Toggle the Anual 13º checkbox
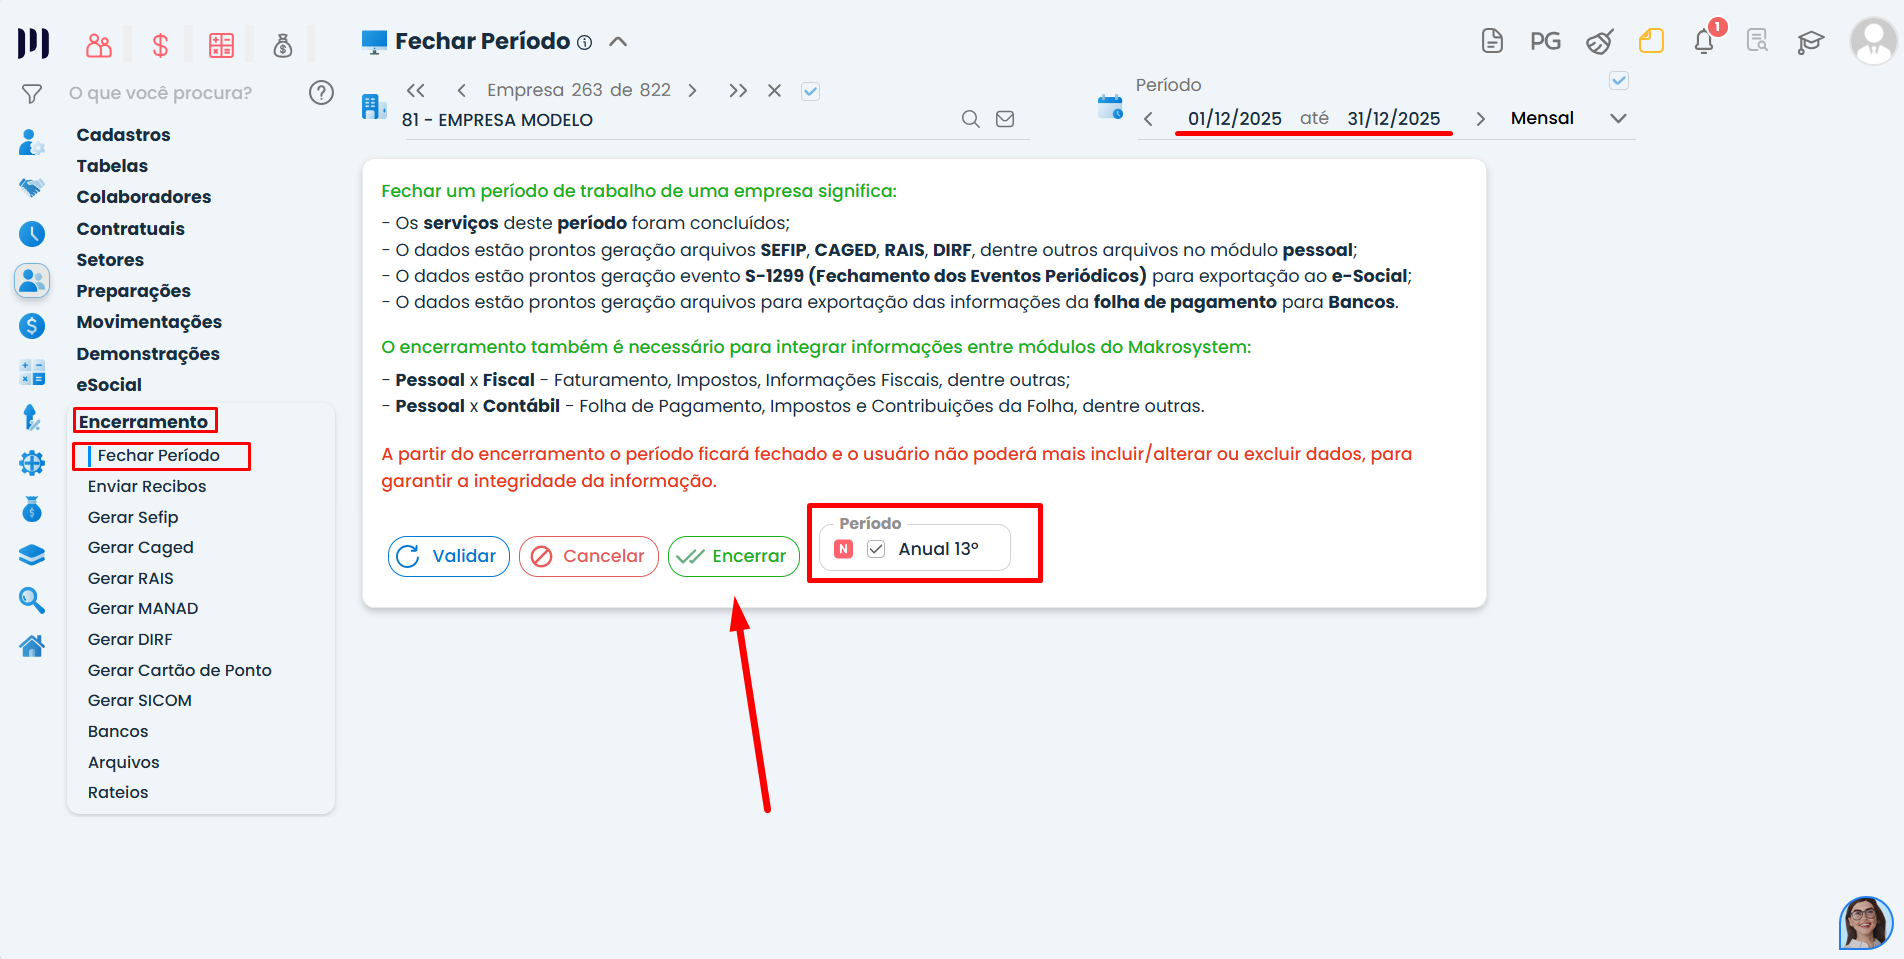Image resolution: width=1904 pixels, height=959 pixels. point(876,549)
